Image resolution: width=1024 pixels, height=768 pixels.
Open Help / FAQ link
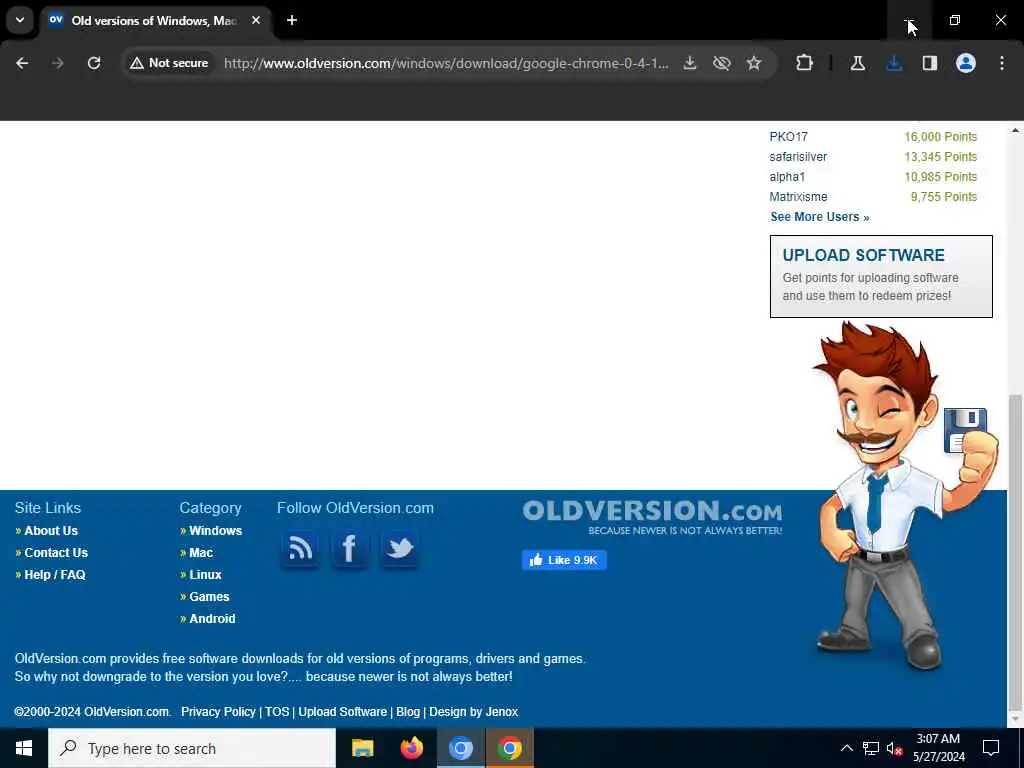click(x=55, y=575)
